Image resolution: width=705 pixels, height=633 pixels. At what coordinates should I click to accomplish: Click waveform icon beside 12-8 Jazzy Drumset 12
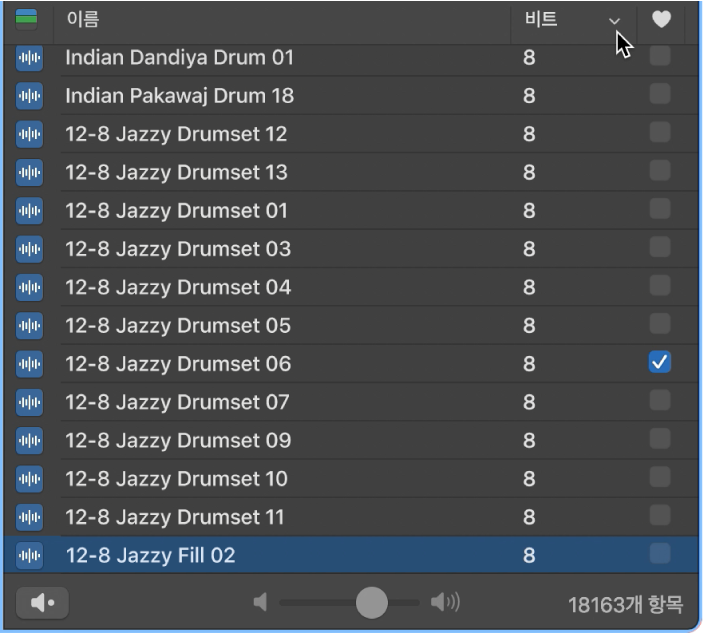click(30, 134)
